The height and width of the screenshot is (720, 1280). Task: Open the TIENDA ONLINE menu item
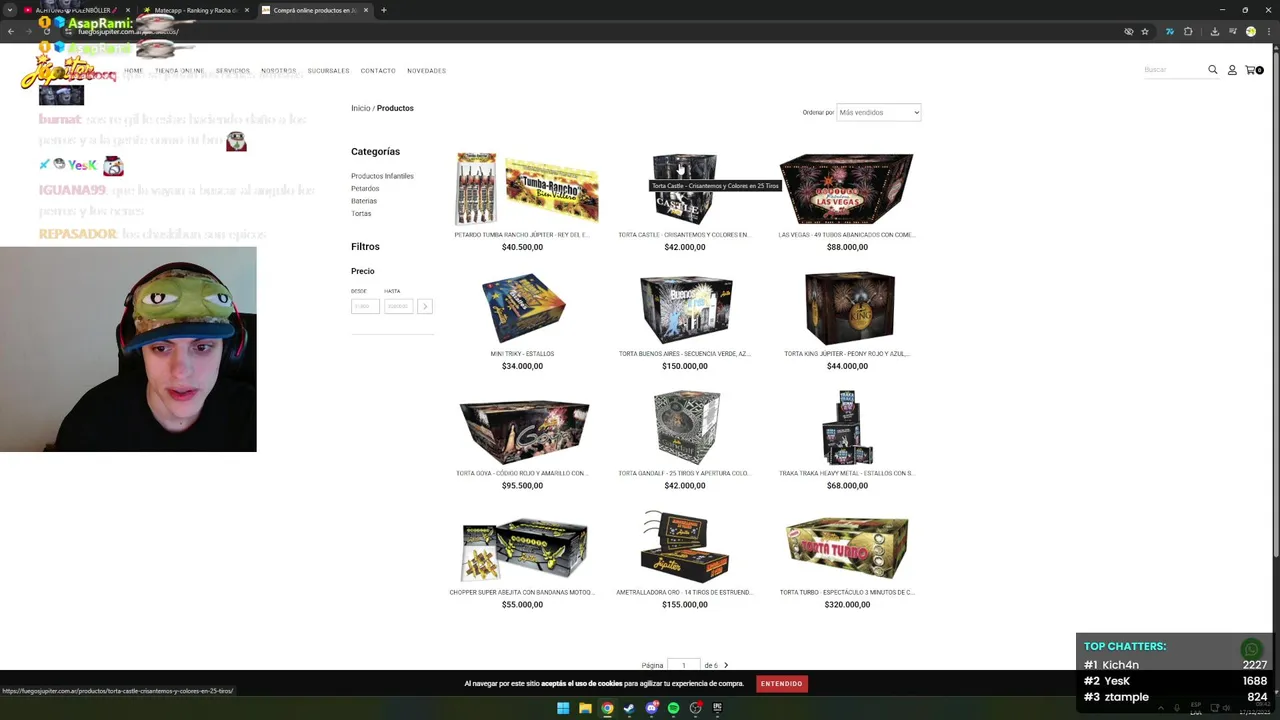click(x=179, y=71)
